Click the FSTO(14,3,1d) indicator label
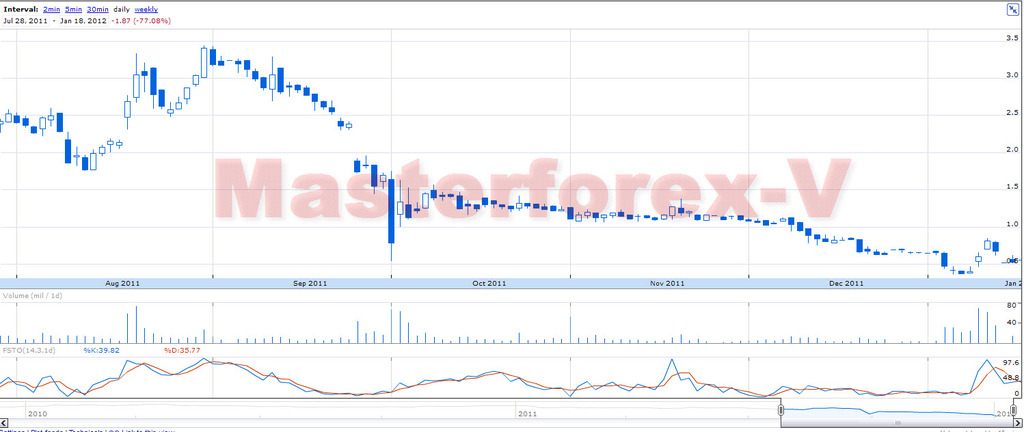 pos(29,351)
